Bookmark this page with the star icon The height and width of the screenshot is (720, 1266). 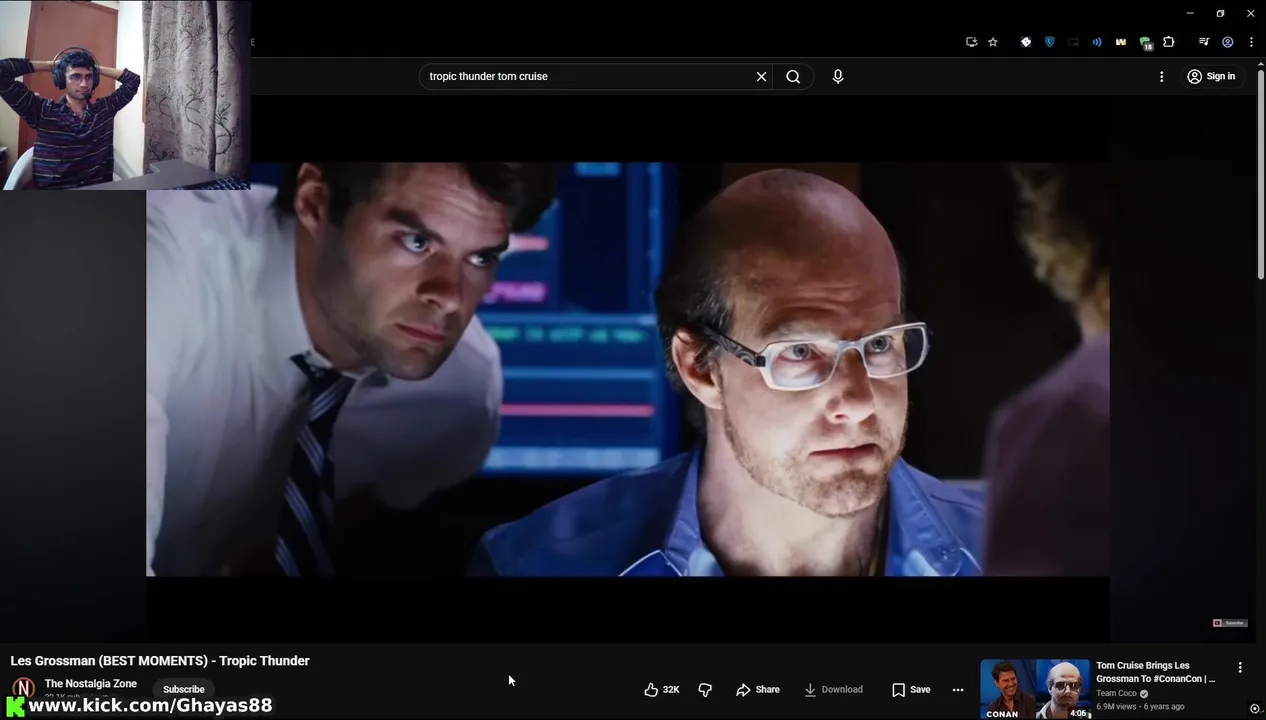point(993,42)
